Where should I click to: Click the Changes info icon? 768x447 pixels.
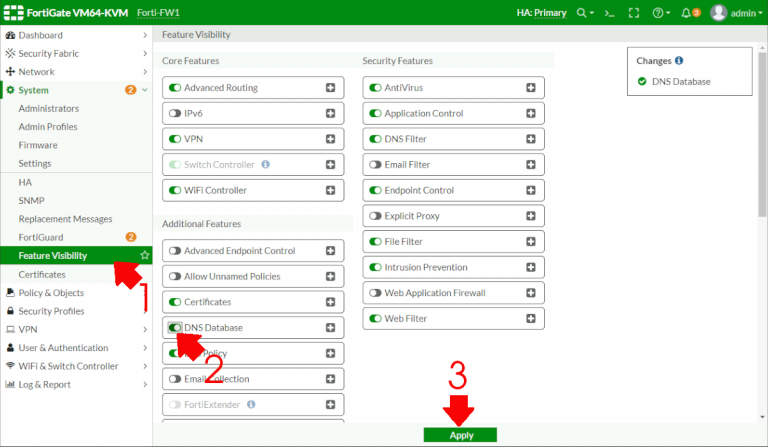pos(679,61)
